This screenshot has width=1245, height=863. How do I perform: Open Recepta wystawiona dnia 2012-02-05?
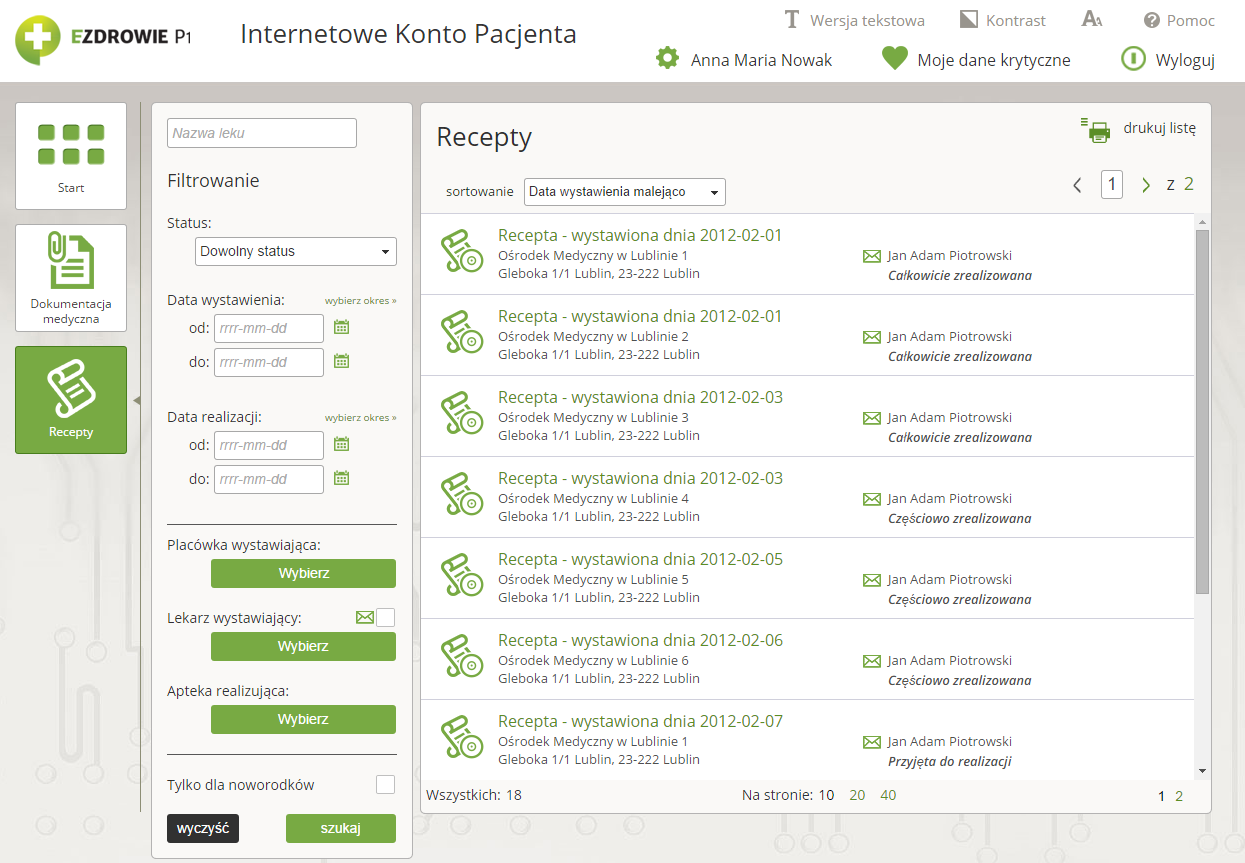(640, 559)
